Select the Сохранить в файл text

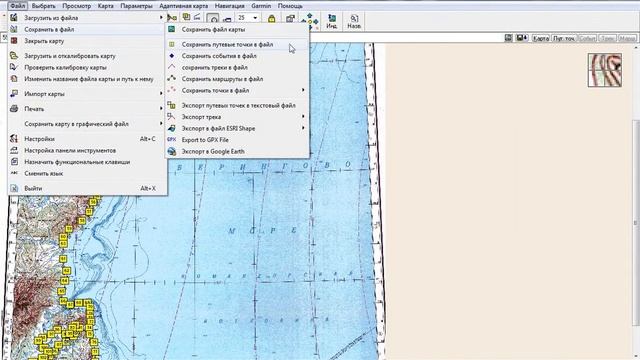[49, 29]
